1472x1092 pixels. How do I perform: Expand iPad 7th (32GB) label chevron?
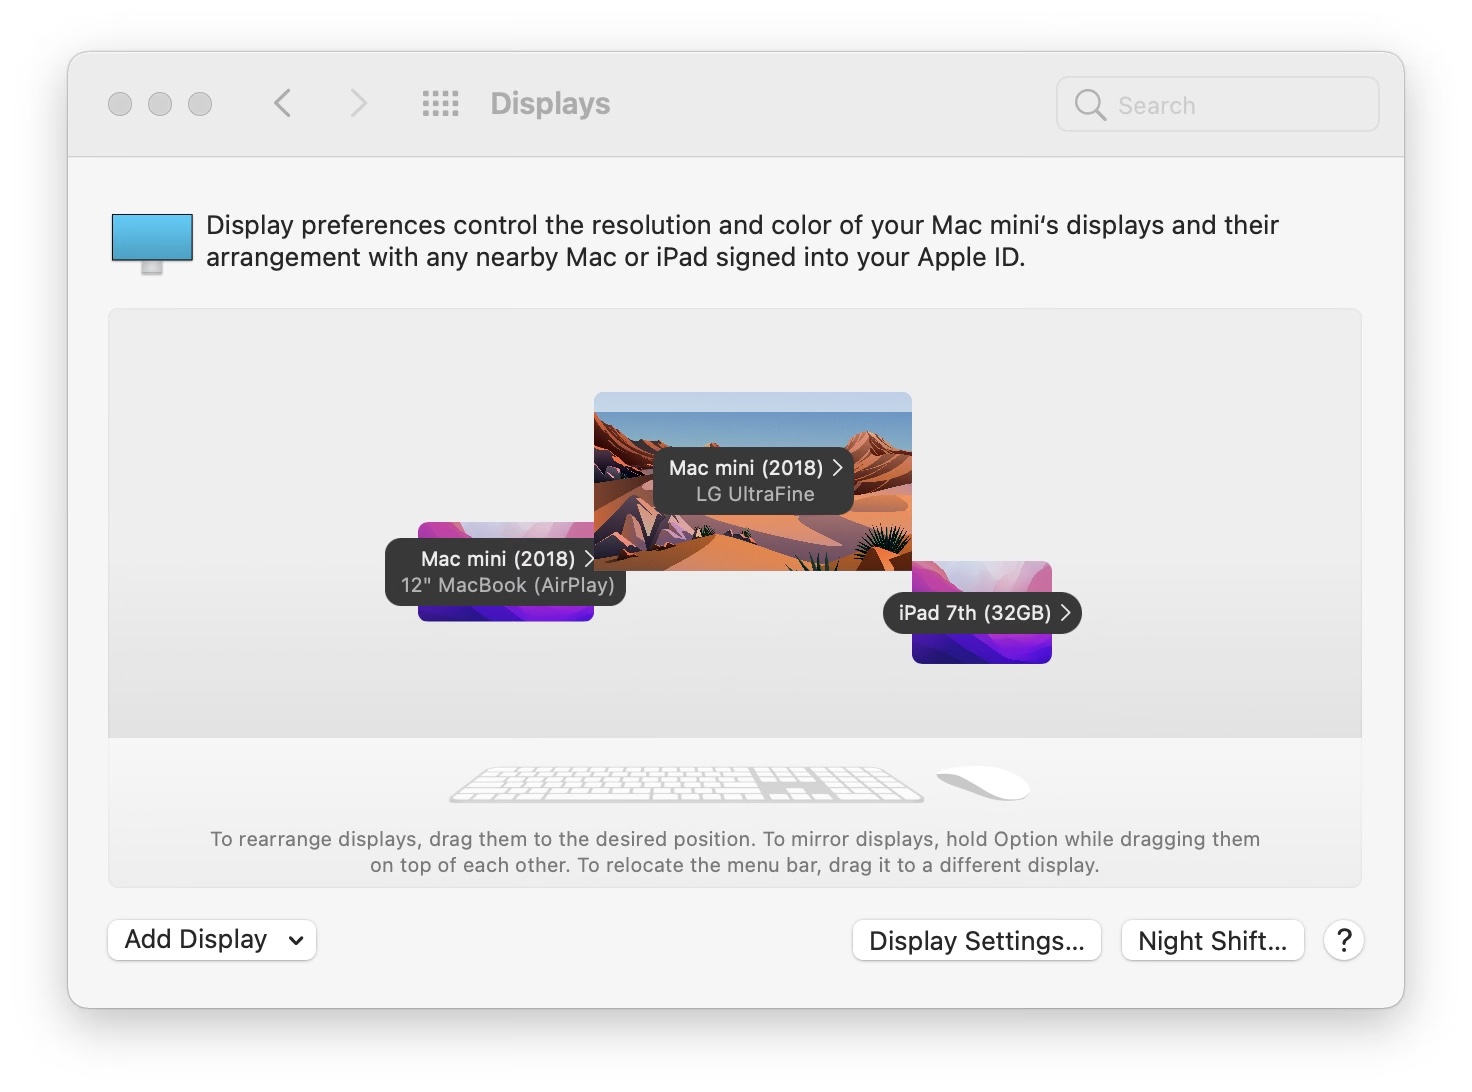pos(1066,613)
